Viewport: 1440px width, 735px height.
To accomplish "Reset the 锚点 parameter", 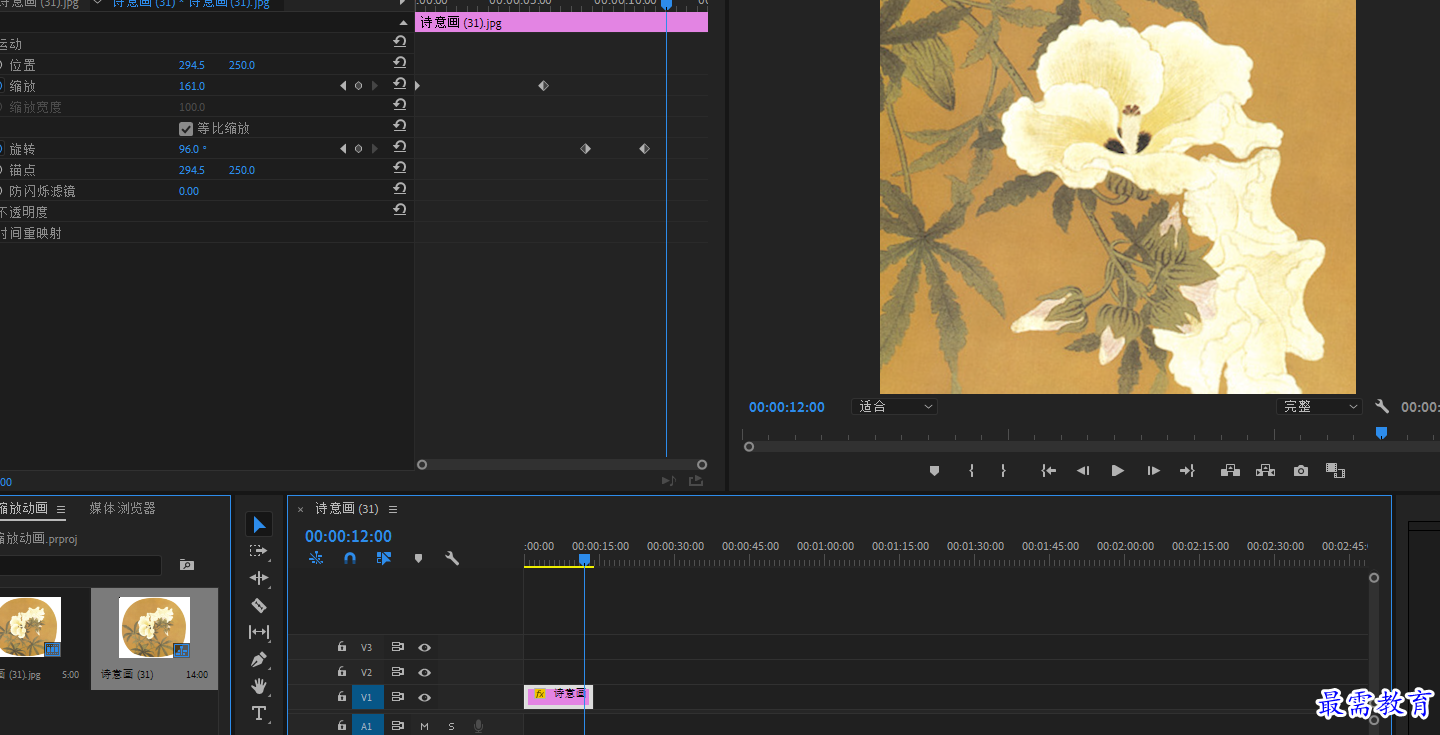I will pos(400,170).
